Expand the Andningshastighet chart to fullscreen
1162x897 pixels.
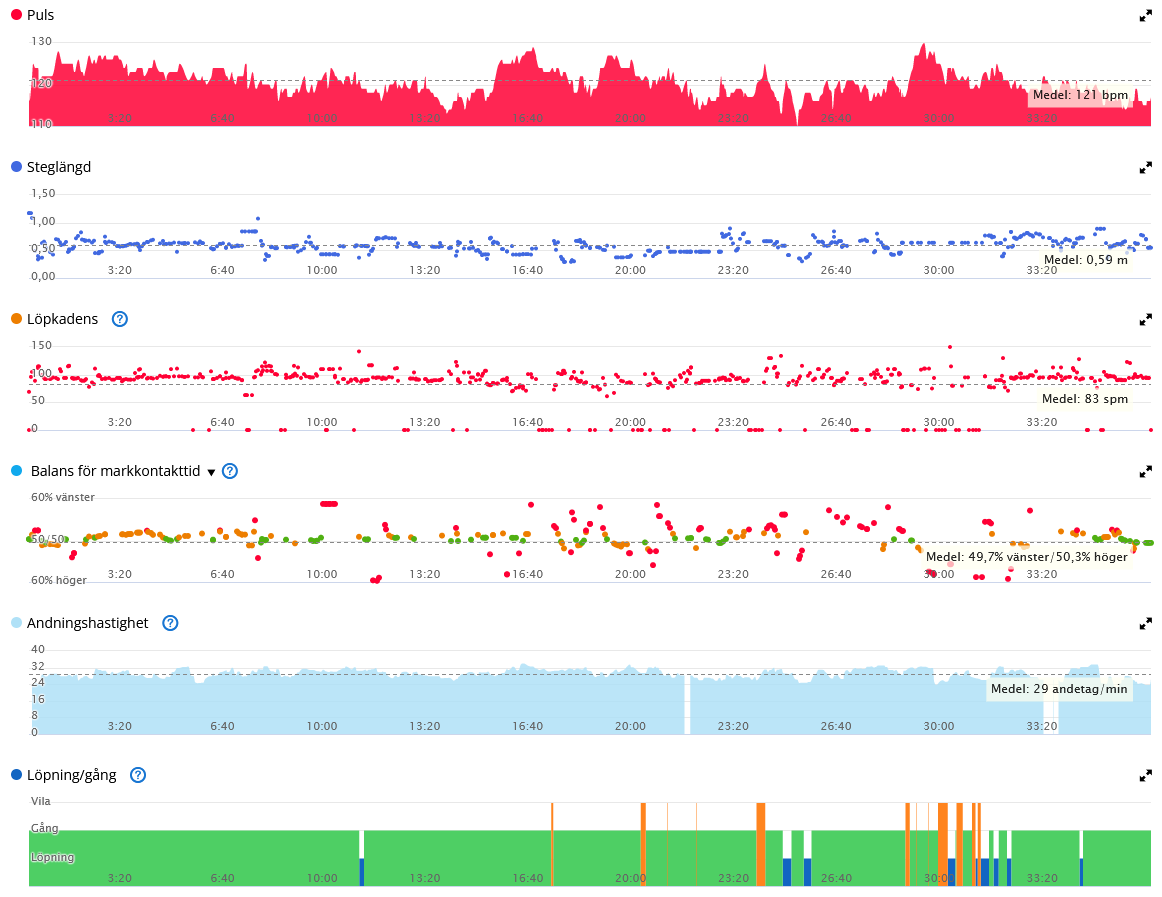tap(1145, 623)
